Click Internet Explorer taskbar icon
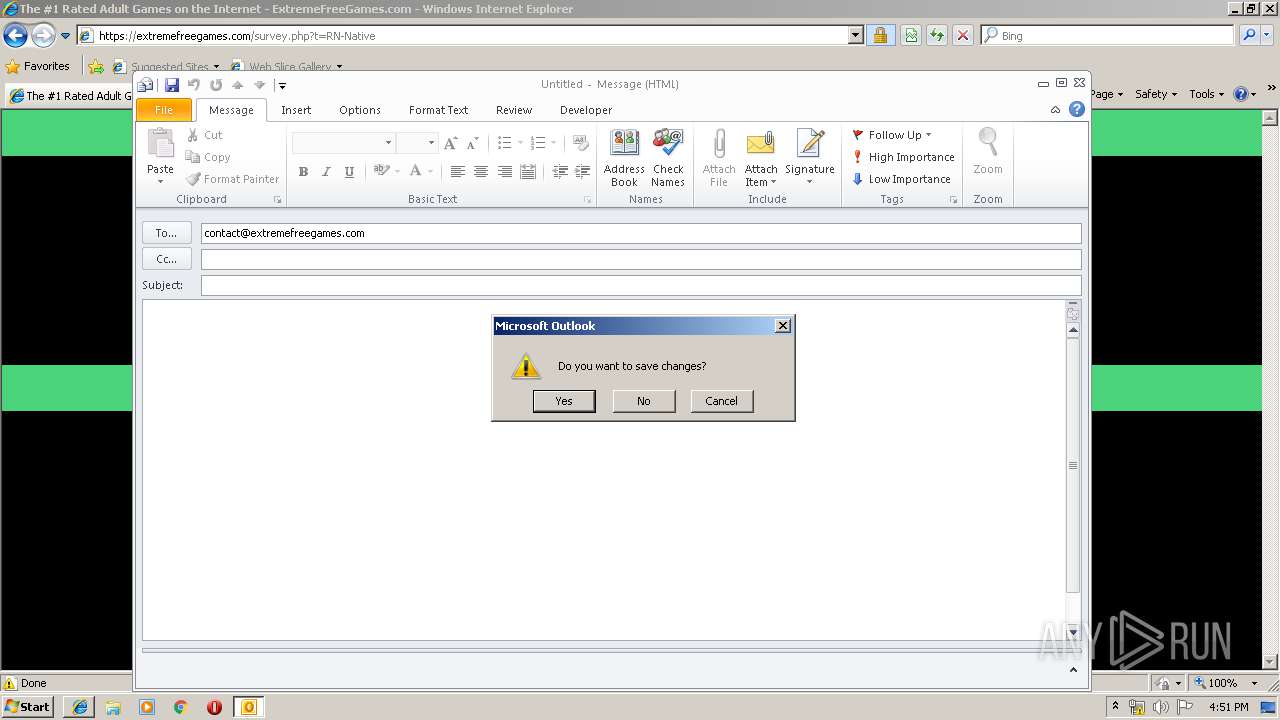1280x720 pixels. point(80,707)
